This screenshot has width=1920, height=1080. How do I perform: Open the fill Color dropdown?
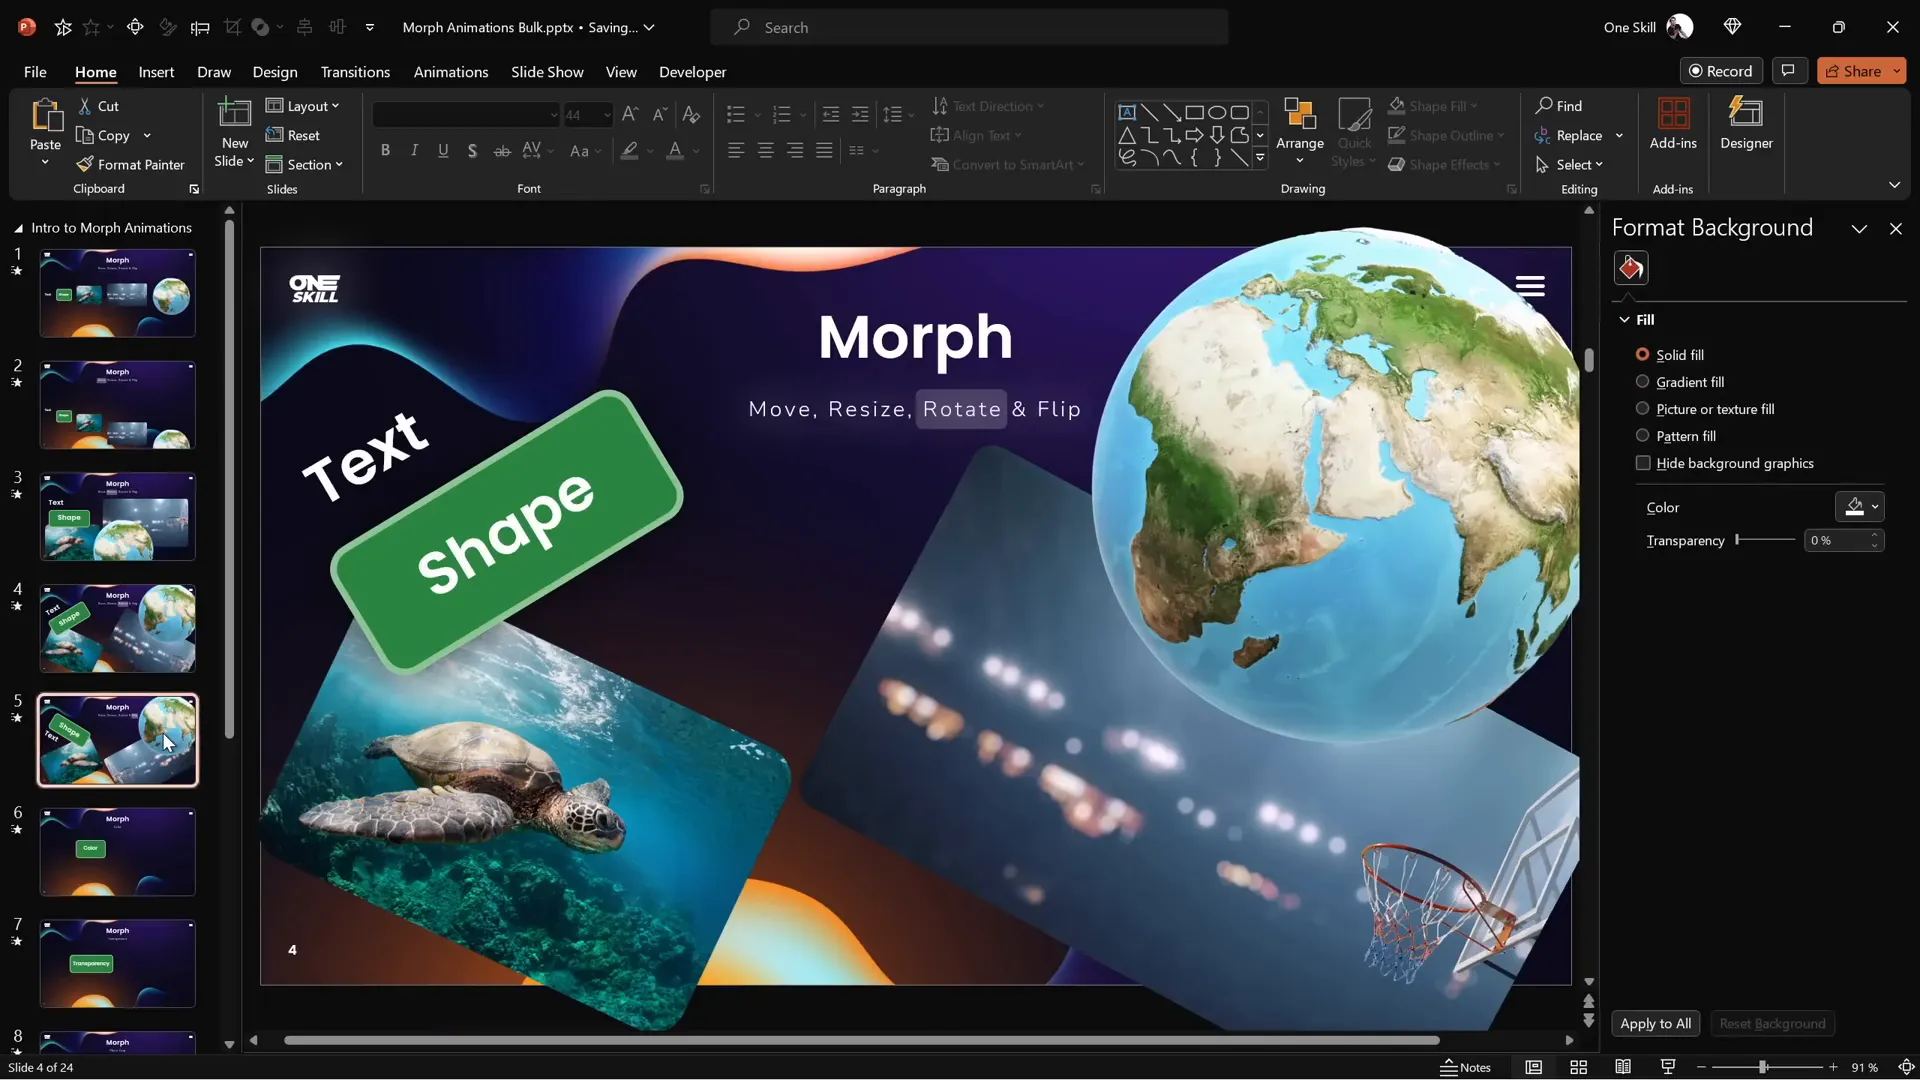[x=1859, y=507]
